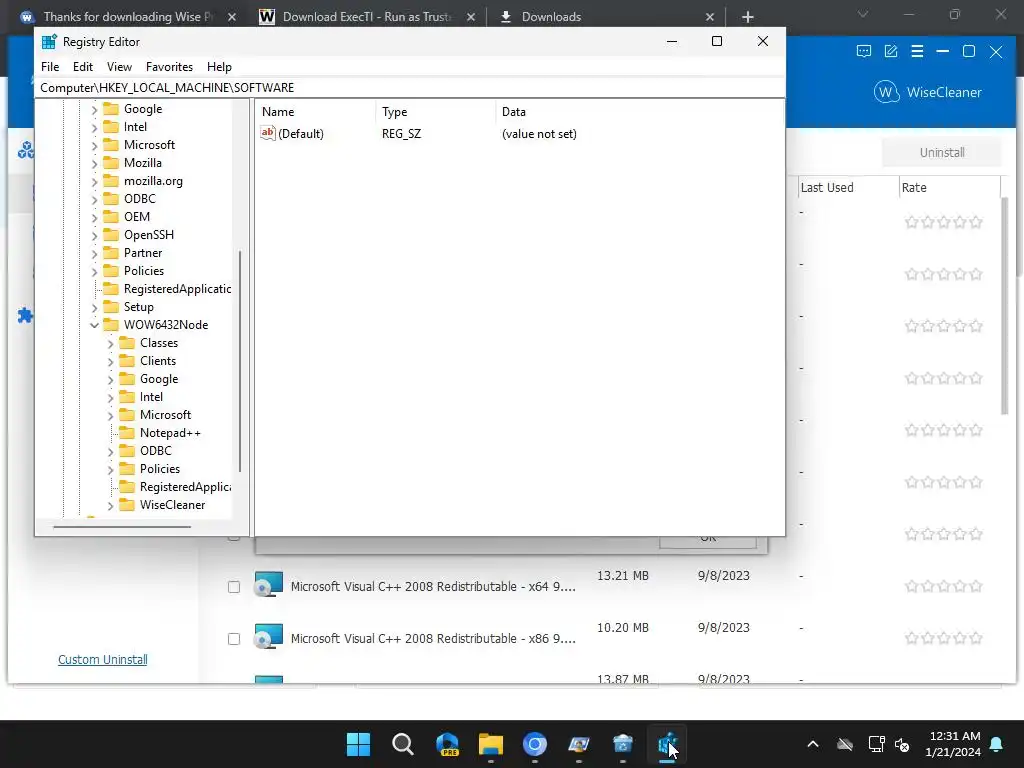Click the Uninstall button in Wise Program Uninstaller
The image size is (1024, 768).
[x=942, y=152]
